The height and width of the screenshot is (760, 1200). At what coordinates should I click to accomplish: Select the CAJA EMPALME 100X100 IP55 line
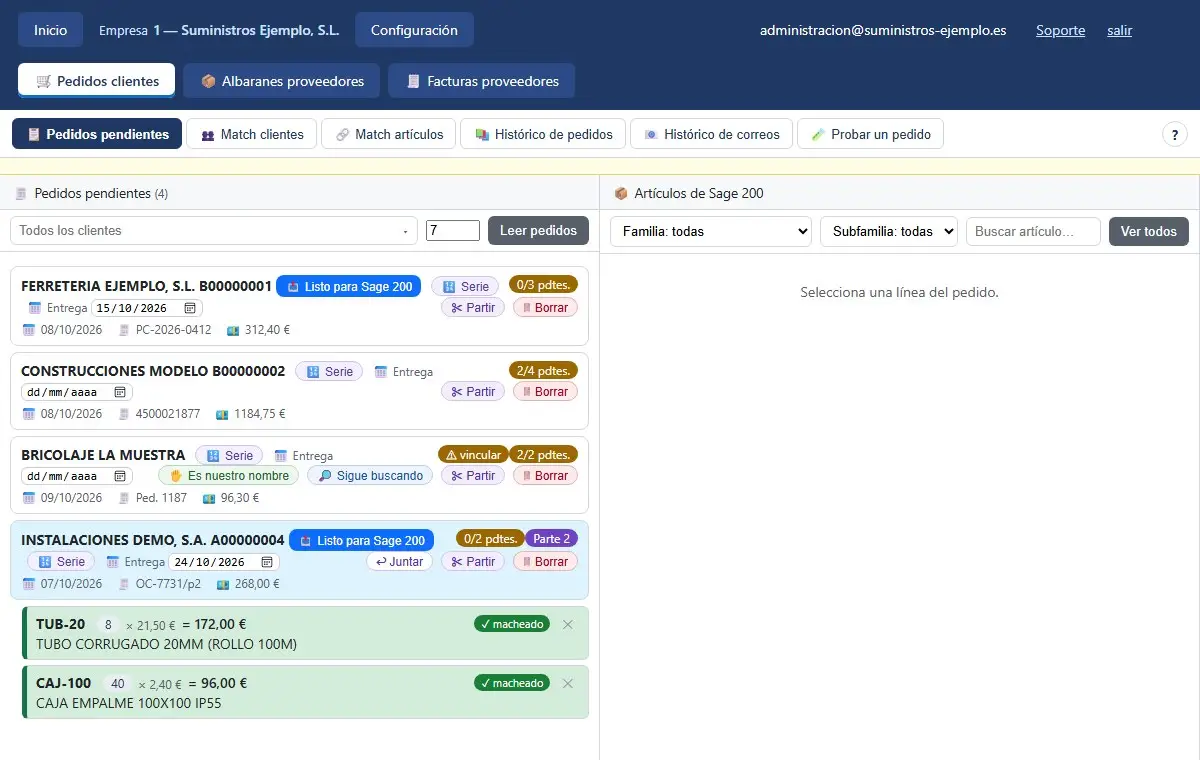[x=305, y=692]
